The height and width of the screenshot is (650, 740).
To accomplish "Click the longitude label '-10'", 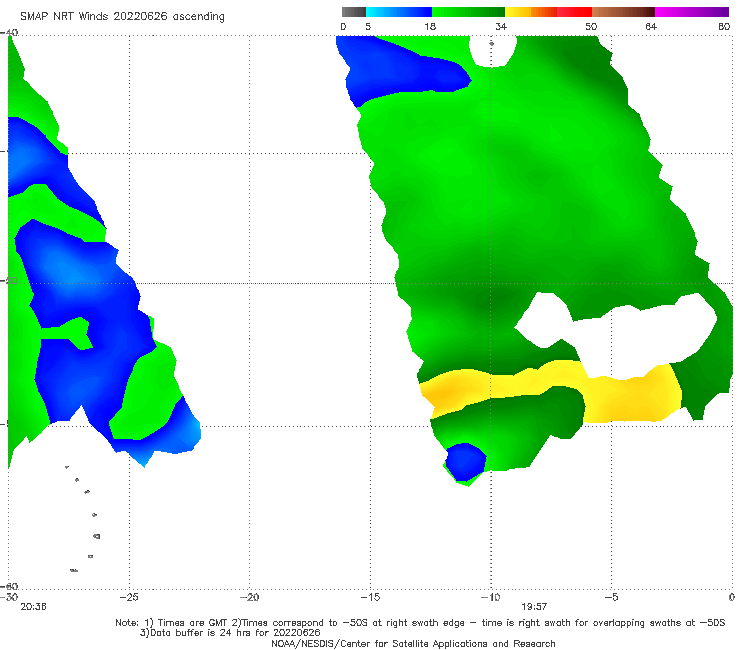I will pyautogui.click(x=490, y=597).
